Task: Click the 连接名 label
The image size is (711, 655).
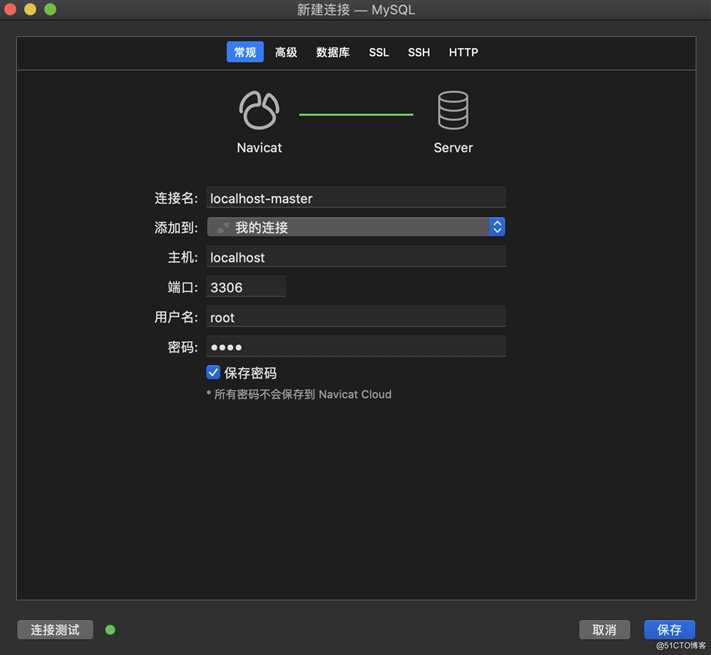Action: (176, 198)
